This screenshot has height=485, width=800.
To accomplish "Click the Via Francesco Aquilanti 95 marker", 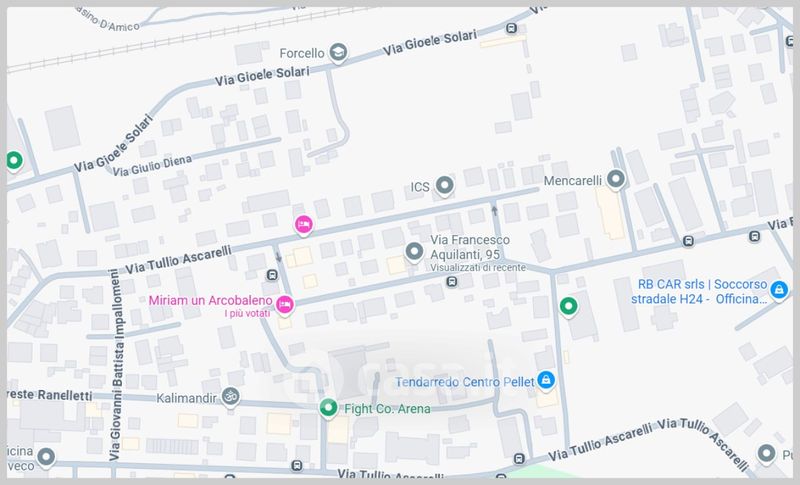I will 414,252.
